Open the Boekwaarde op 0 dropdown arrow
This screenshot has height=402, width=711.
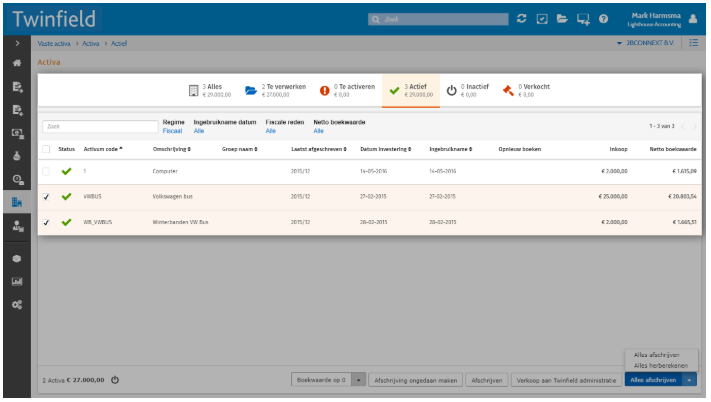359,380
